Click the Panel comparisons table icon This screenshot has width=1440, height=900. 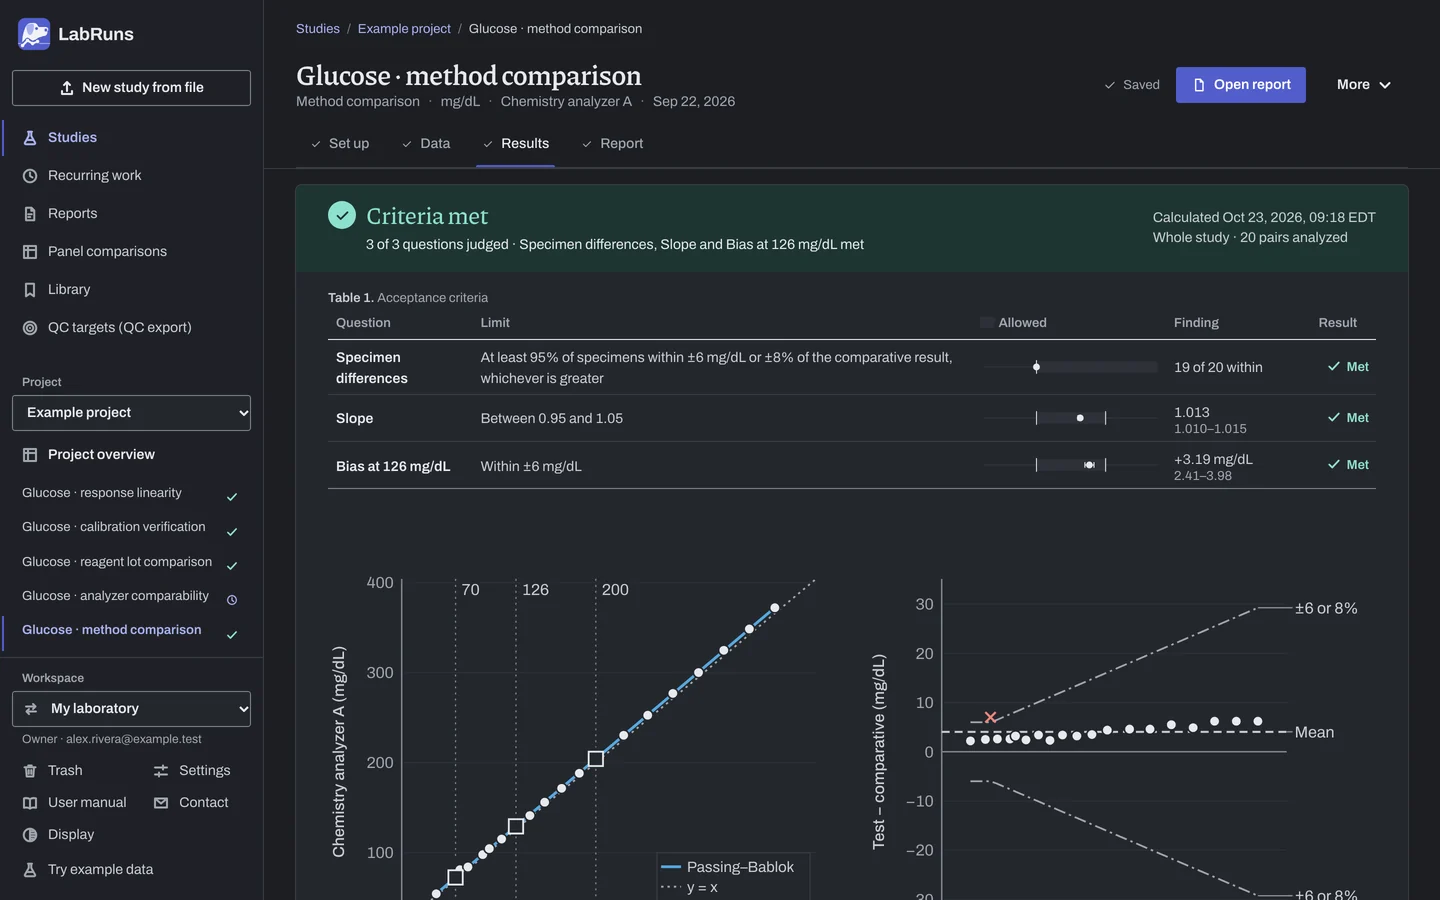coord(30,252)
